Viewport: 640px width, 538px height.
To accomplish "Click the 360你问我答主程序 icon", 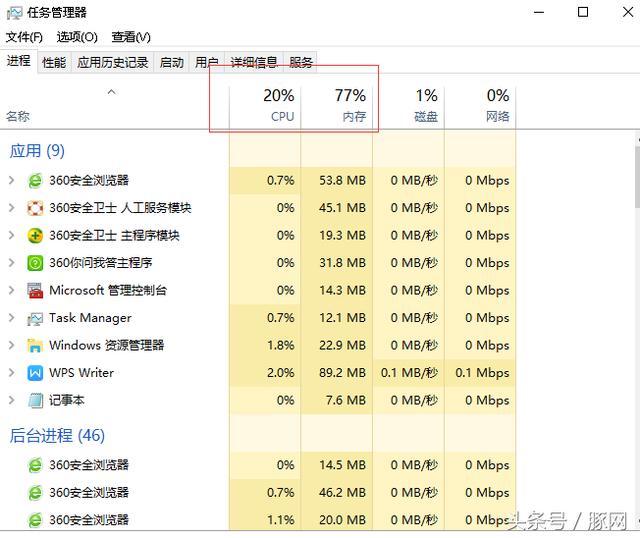I will pos(36,263).
